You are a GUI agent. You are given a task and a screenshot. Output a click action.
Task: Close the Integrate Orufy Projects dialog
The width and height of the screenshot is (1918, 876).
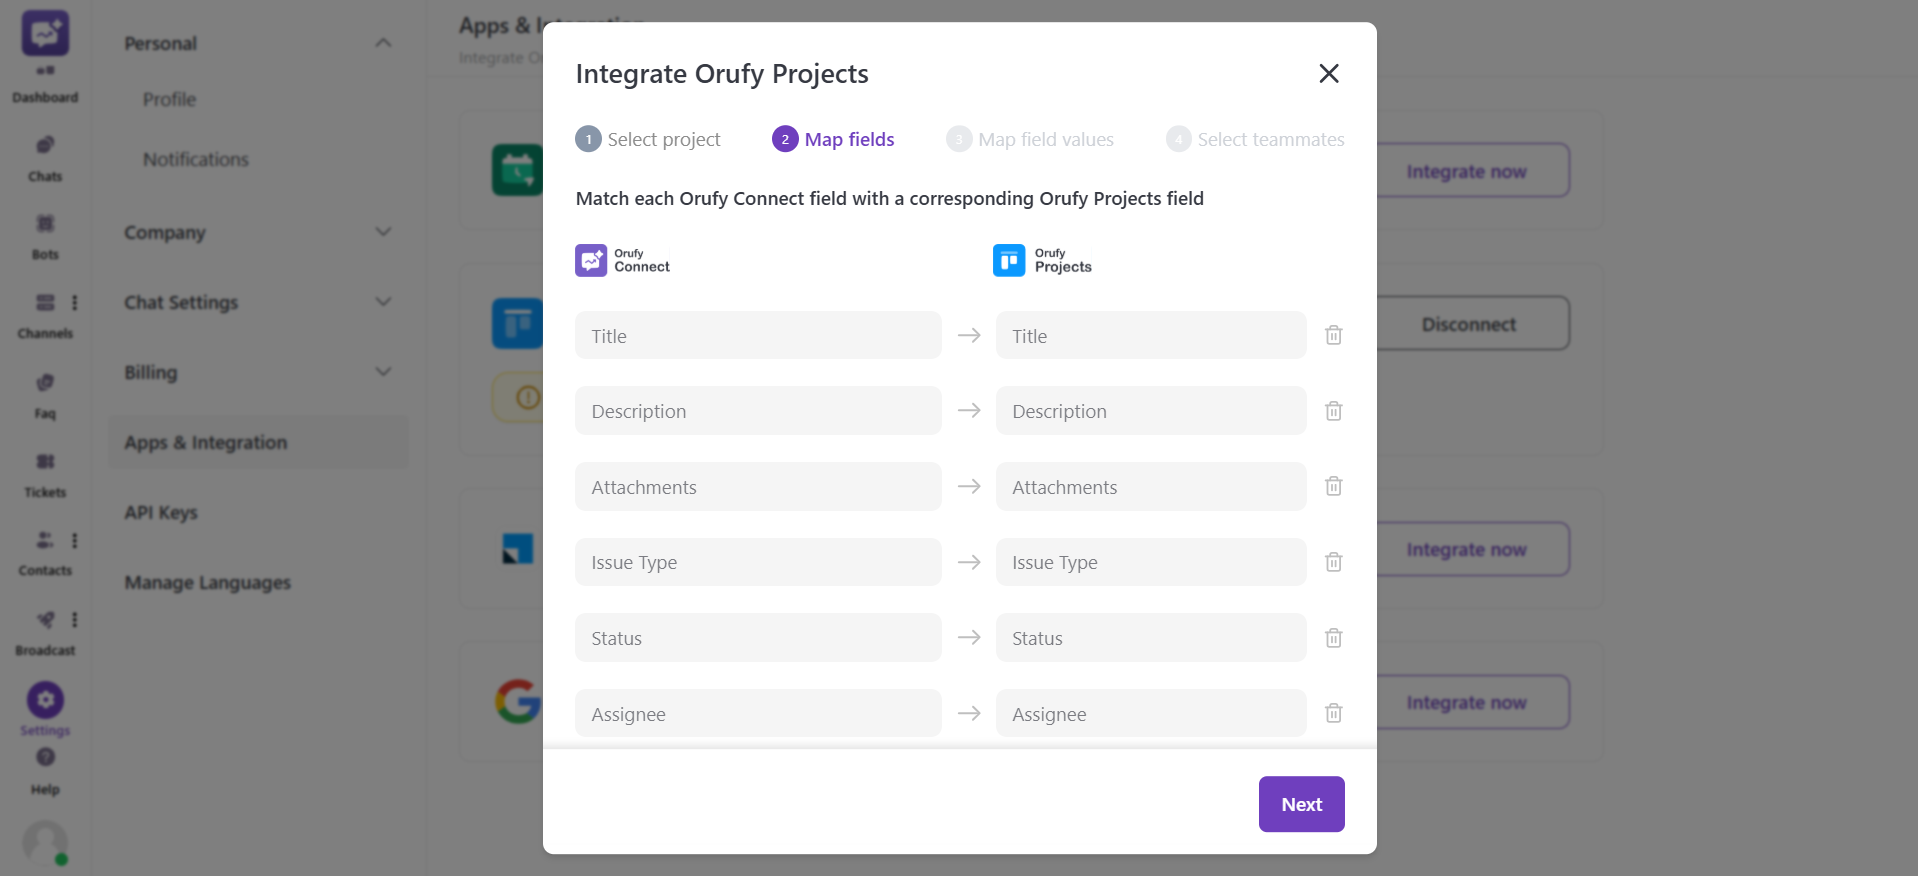pos(1328,73)
